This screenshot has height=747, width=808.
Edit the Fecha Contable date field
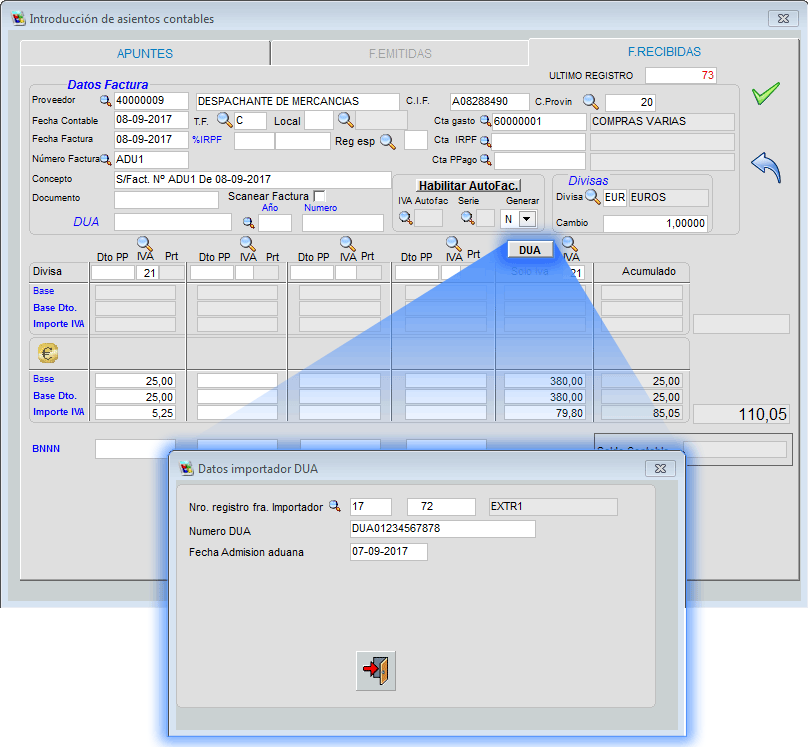[x=151, y=120]
